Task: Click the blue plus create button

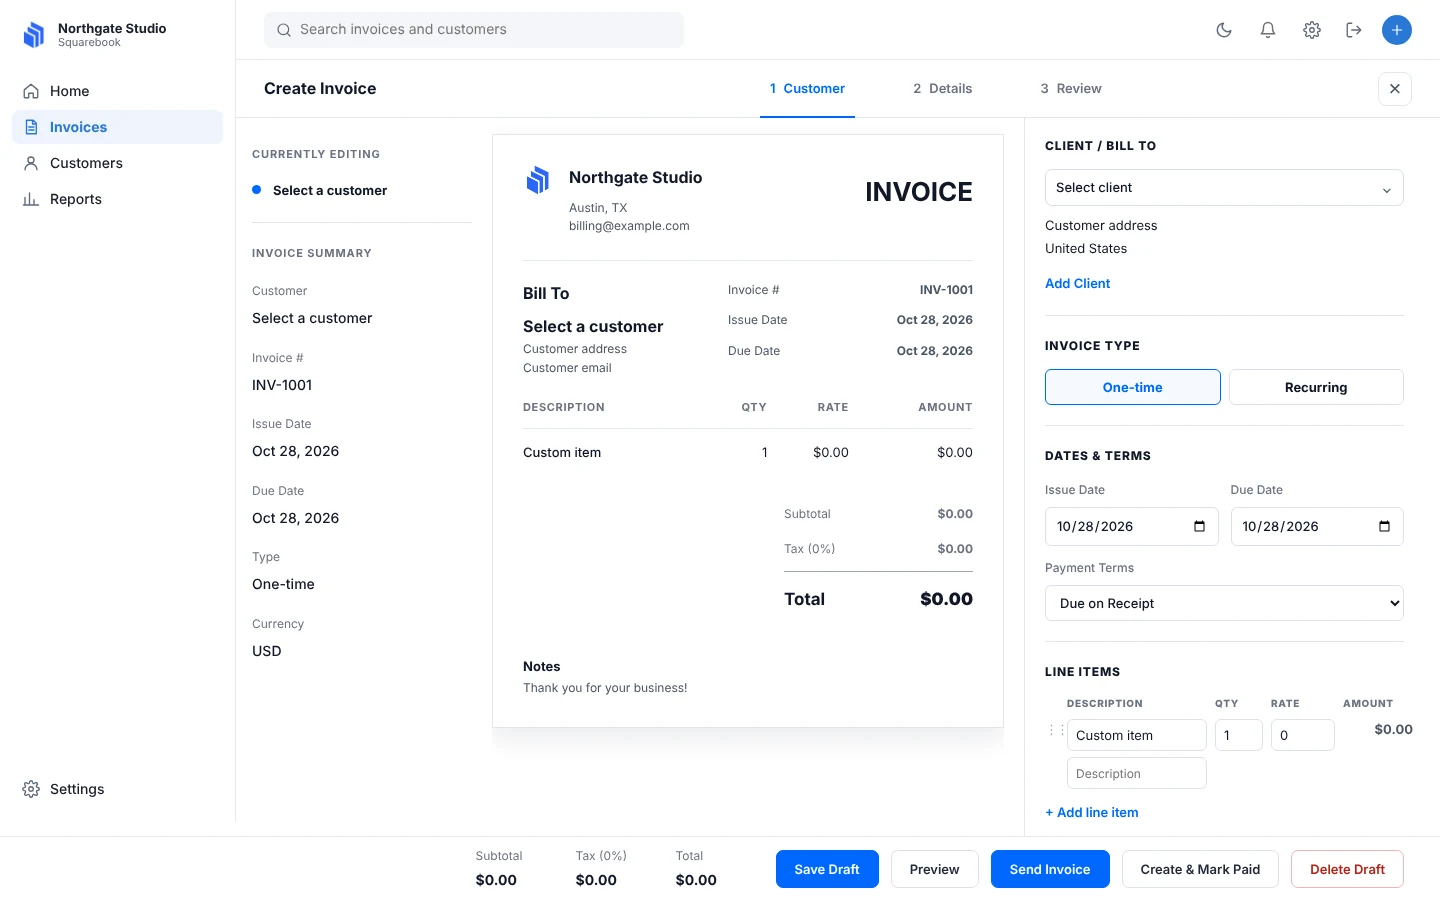Action: [1397, 30]
